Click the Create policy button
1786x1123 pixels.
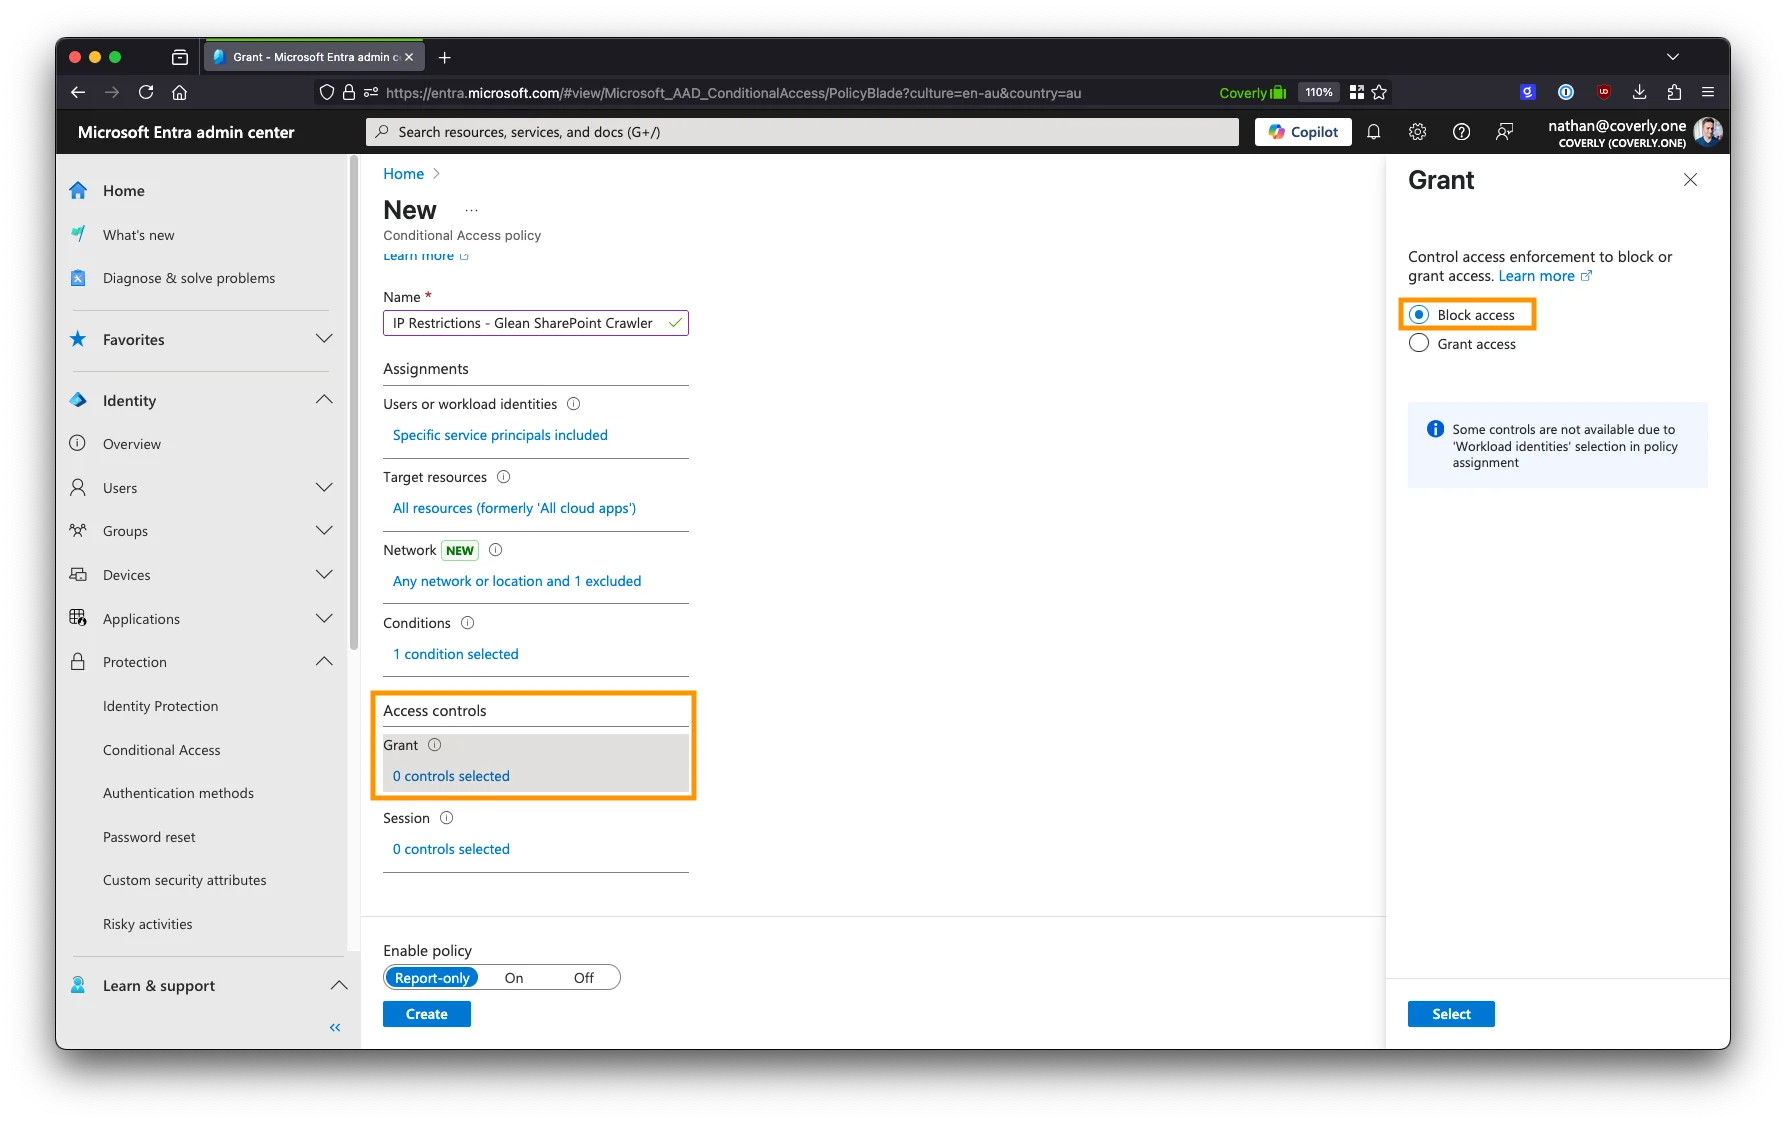426,1014
